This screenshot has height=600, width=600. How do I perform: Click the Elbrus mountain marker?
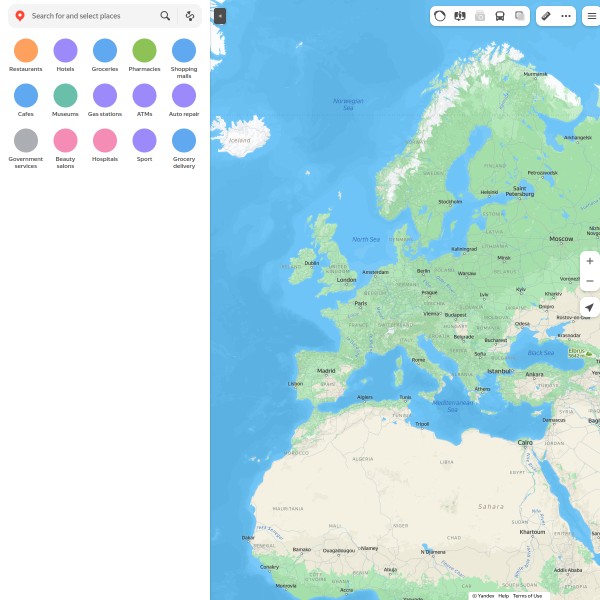pyautogui.click(x=580, y=353)
